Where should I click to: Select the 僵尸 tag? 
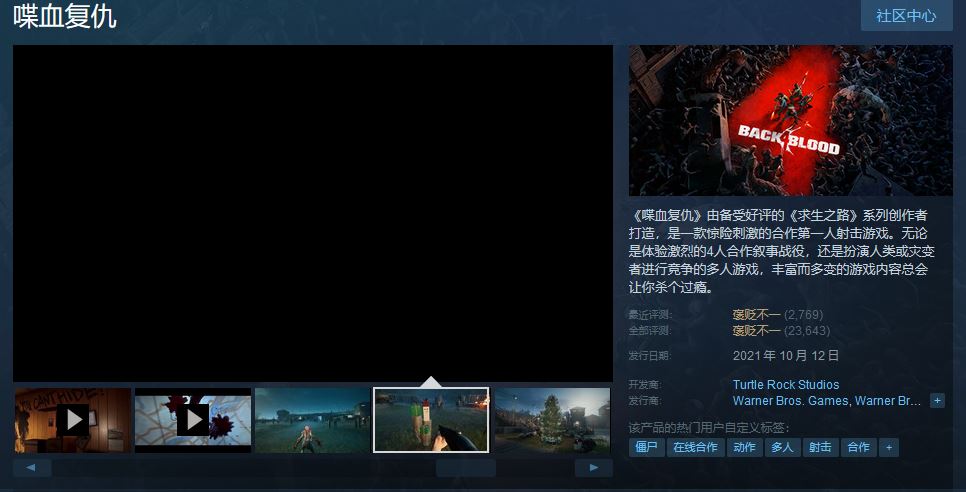pyautogui.click(x=647, y=448)
